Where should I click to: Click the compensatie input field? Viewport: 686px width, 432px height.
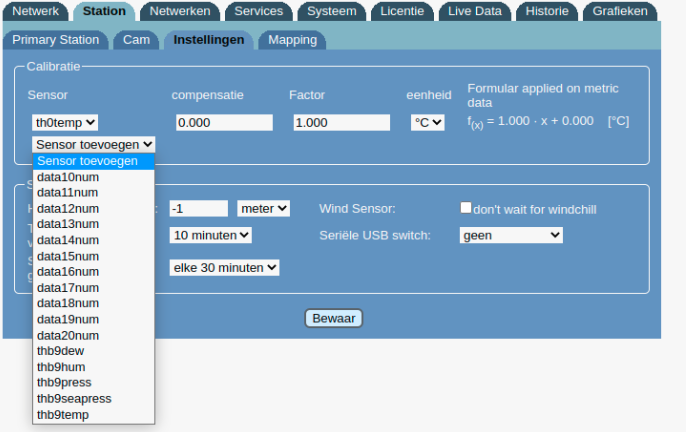pyautogui.click(x=224, y=122)
